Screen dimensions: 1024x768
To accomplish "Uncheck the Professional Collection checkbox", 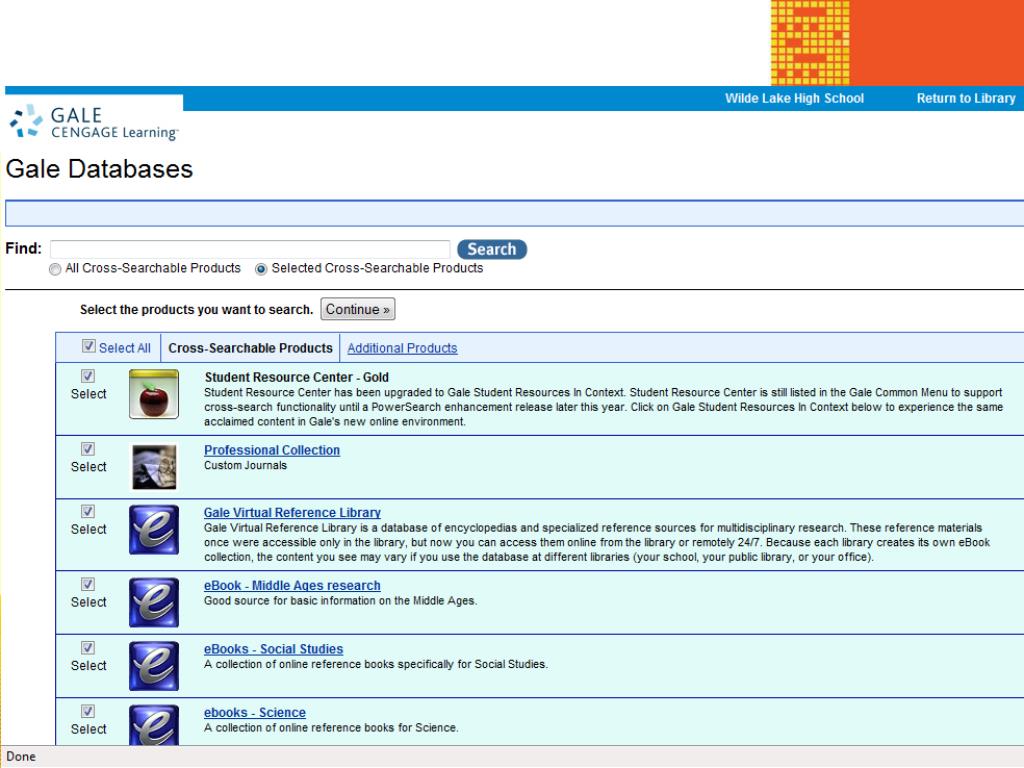I will (x=88, y=449).
